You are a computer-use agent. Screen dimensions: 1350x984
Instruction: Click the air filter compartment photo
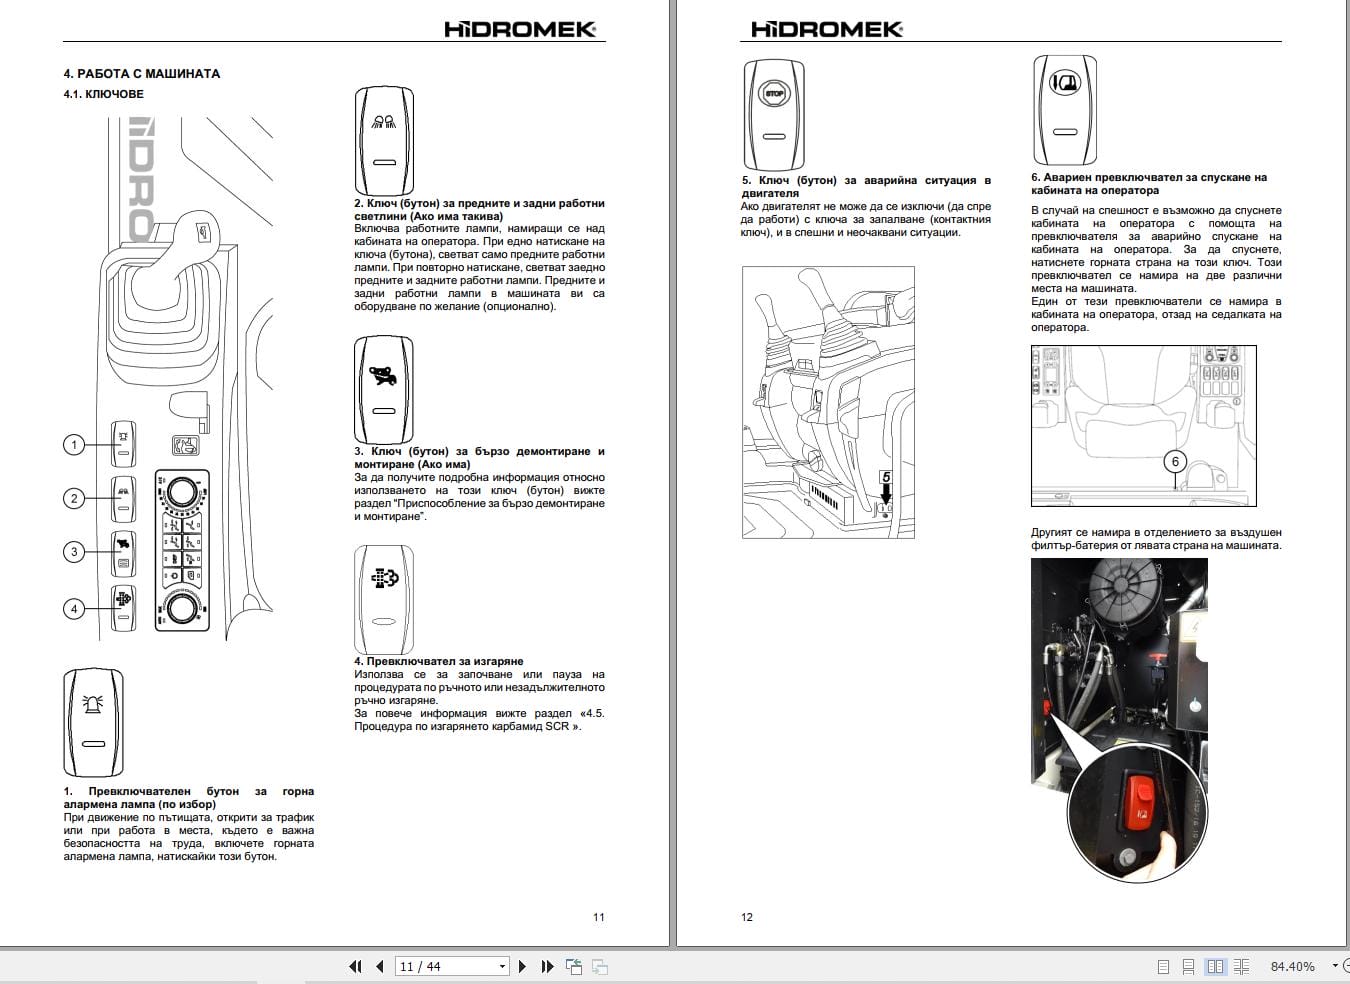click(x=1119, y=720)
